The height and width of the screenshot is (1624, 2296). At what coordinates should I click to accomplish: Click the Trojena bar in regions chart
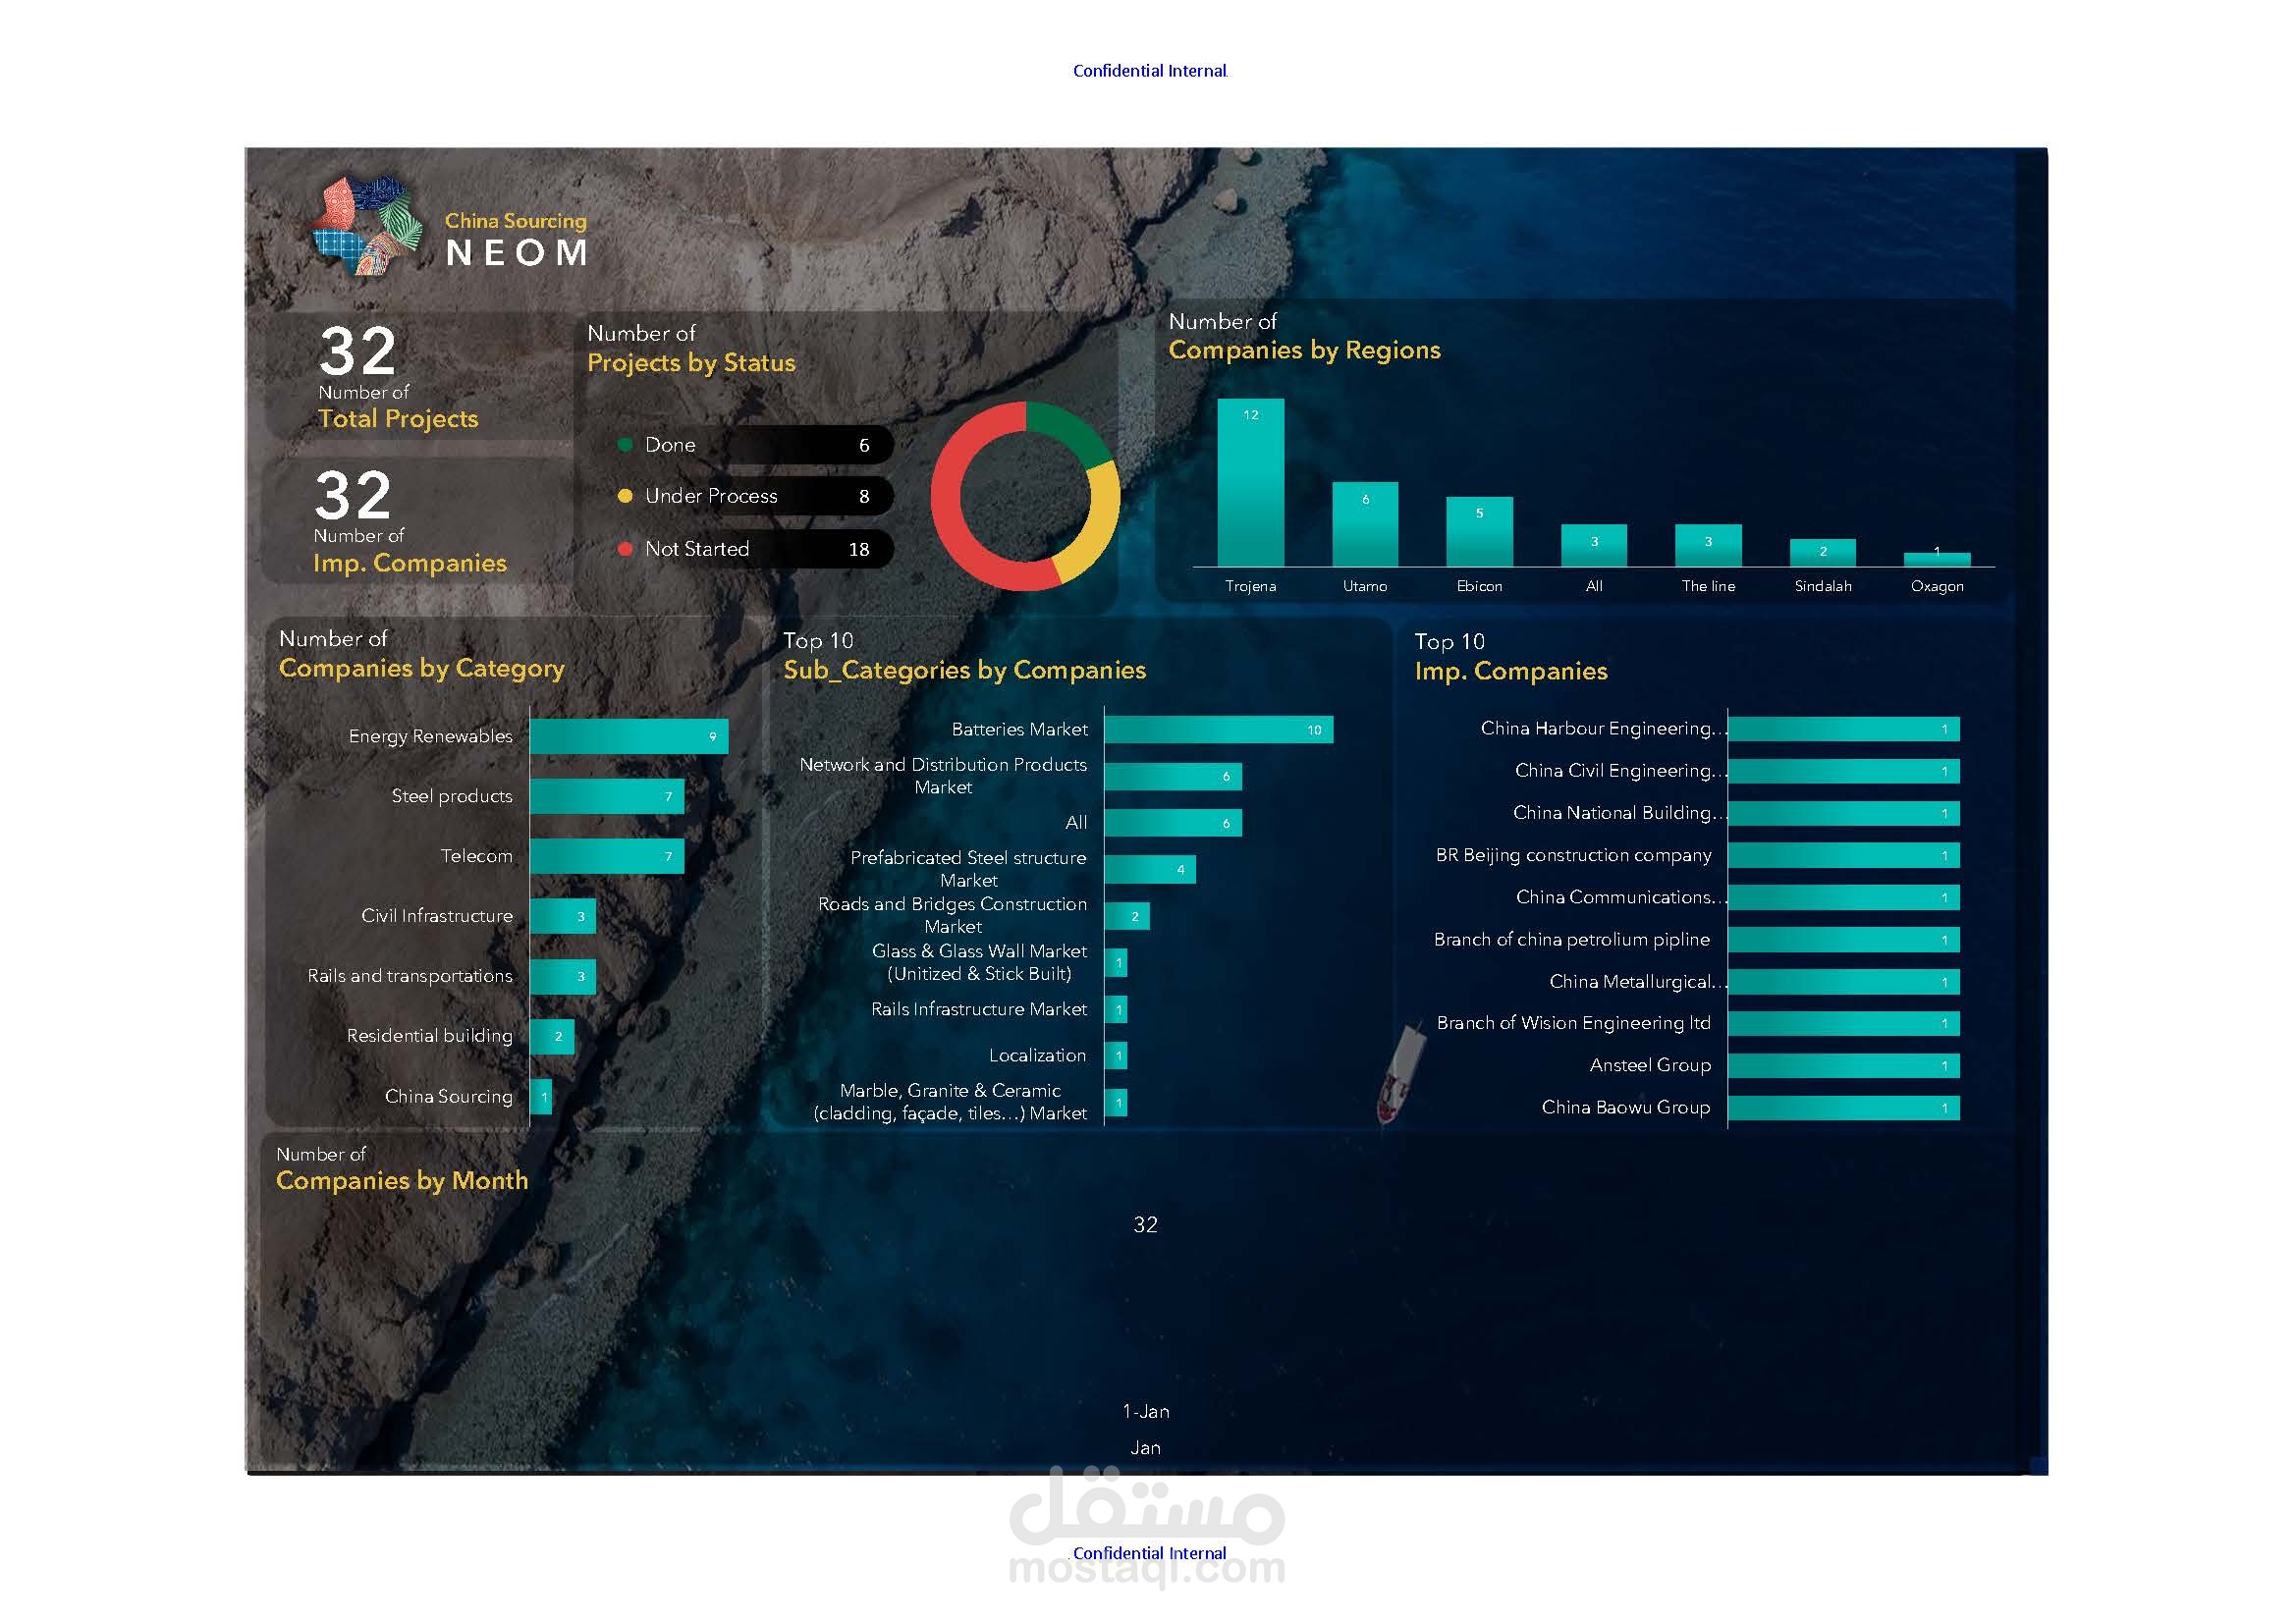click(1250, 483)
